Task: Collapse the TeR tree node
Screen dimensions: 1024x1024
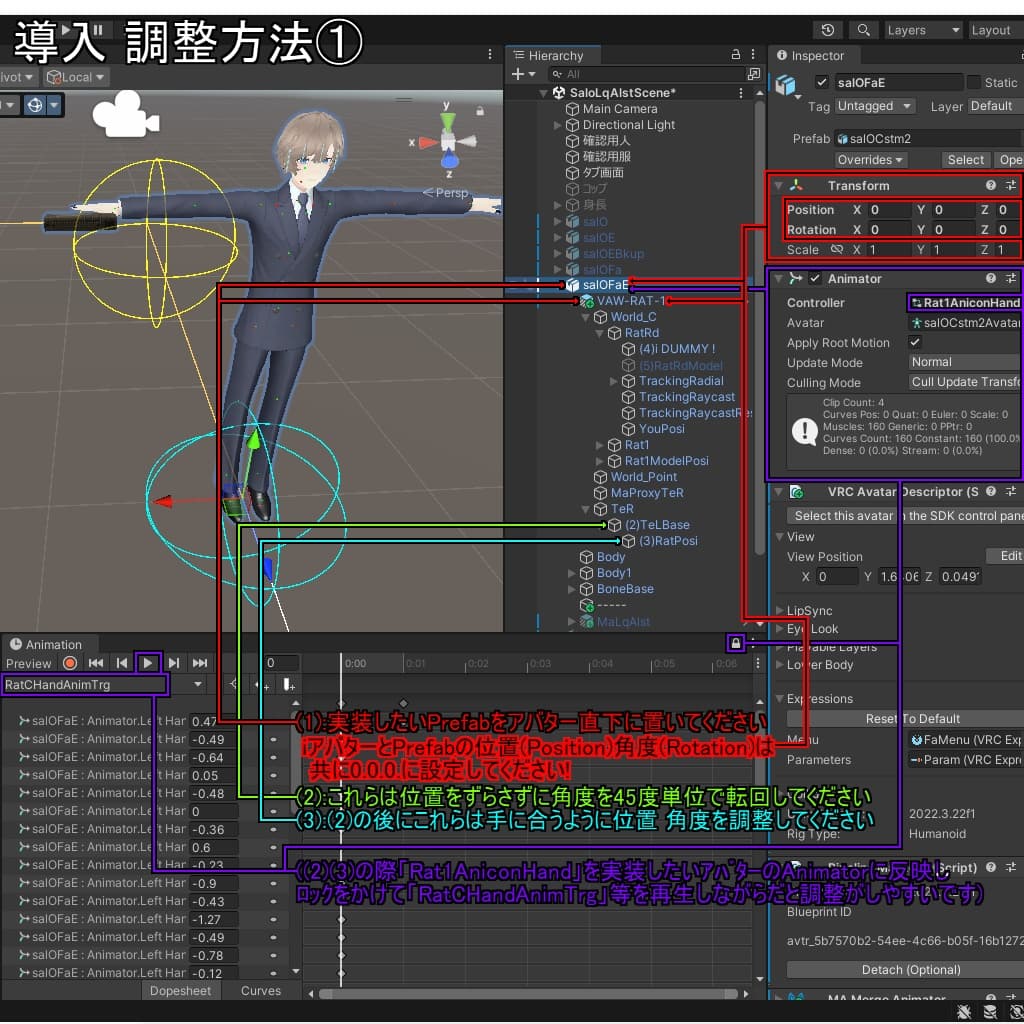Action: pyautogui.click(x=586, y=509)
